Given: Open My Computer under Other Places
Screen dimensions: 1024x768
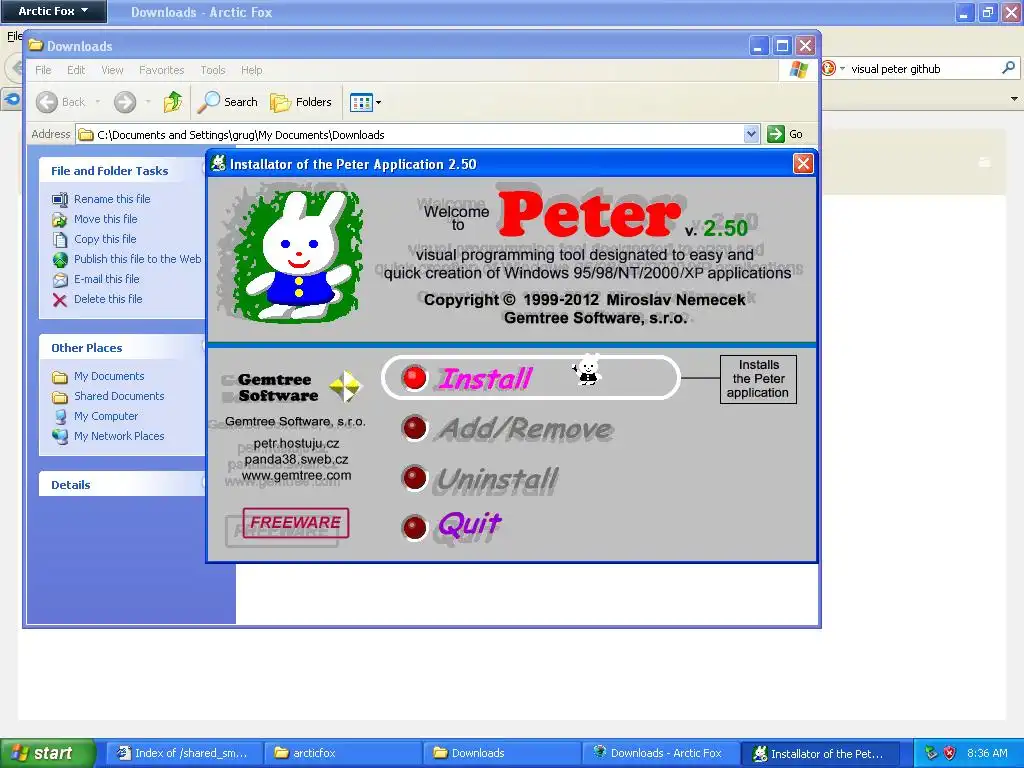Looking at the screenshot, I should pyautogui.click(x=106, y=416).
